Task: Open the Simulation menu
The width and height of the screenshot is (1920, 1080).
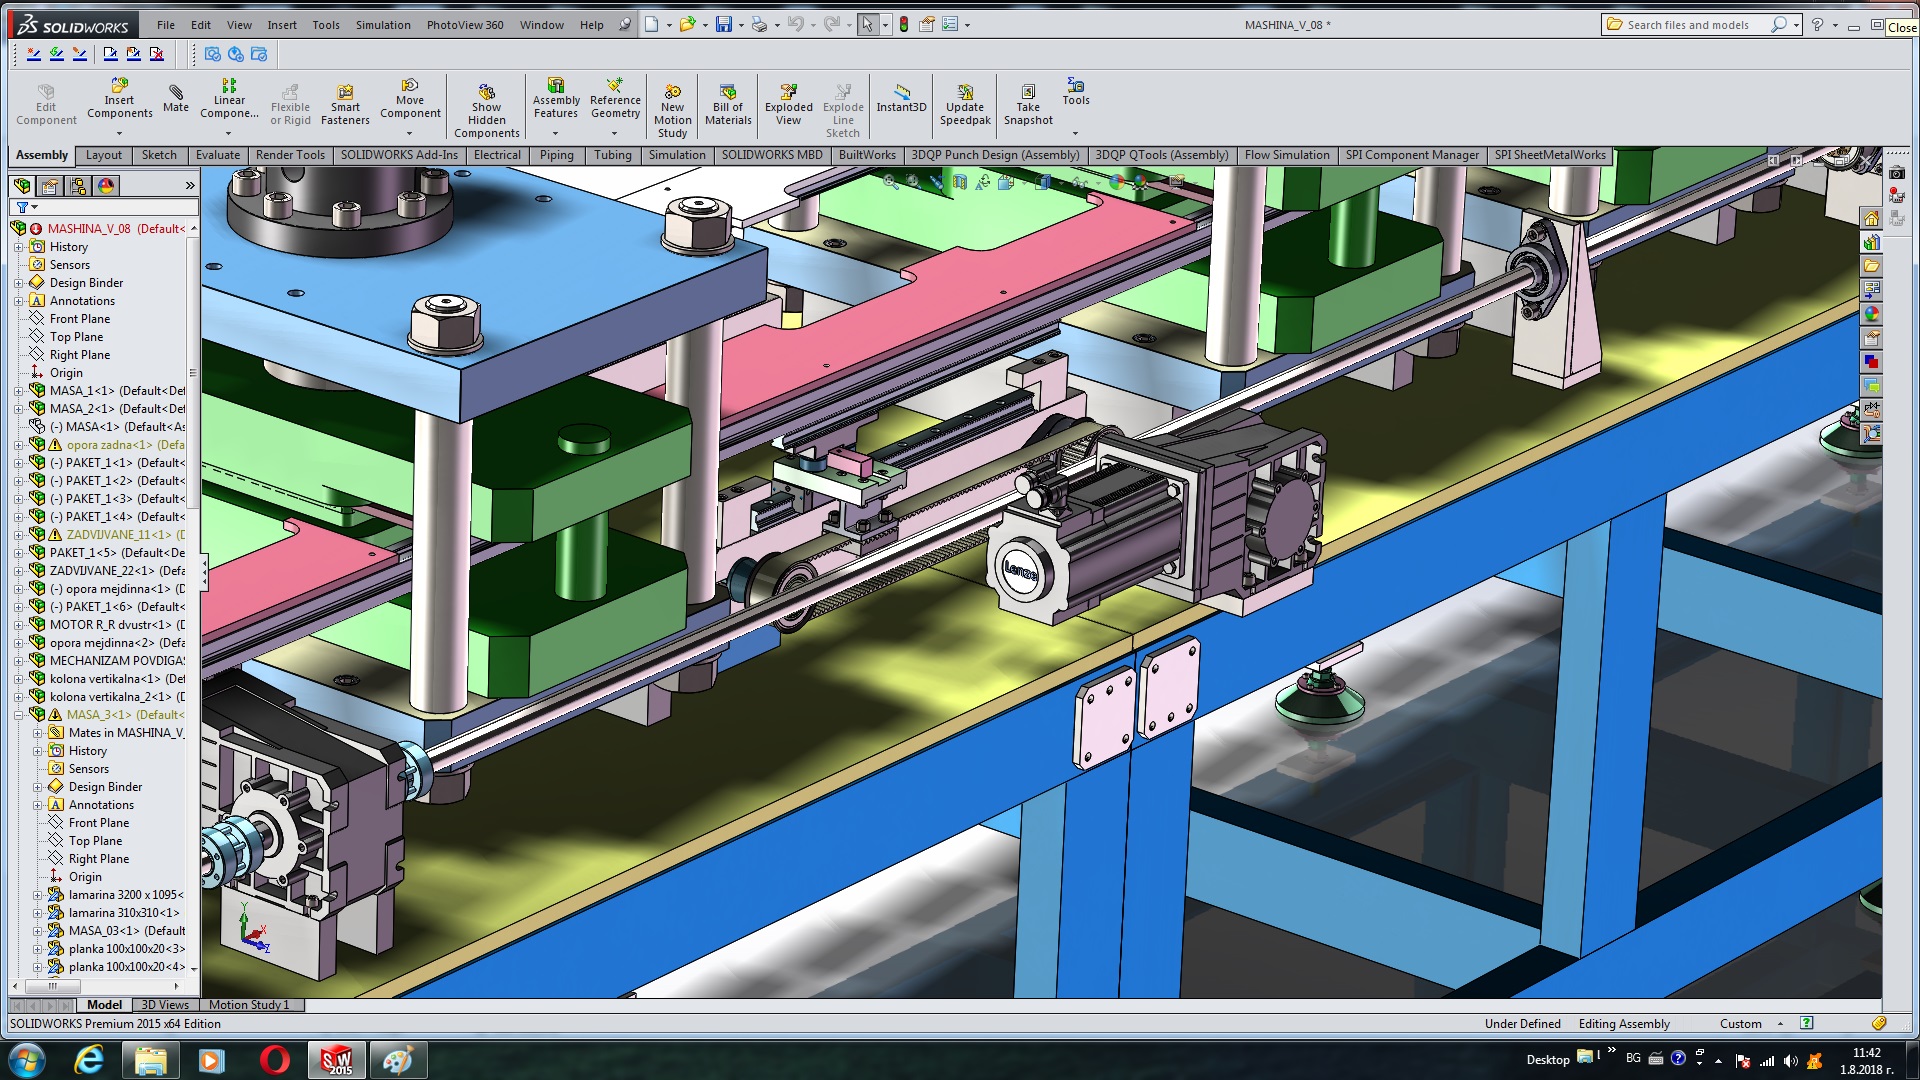Action: point(382,25)
